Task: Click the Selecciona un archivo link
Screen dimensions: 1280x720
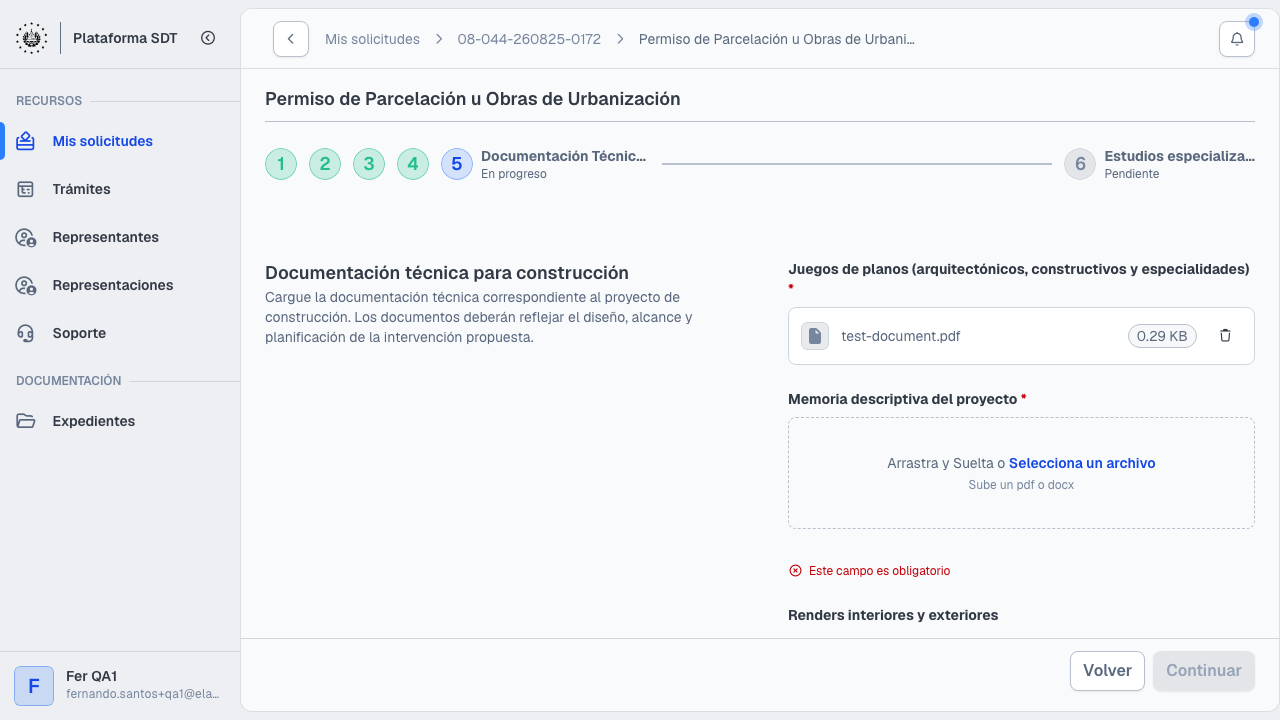Action: pos(1082,463)
